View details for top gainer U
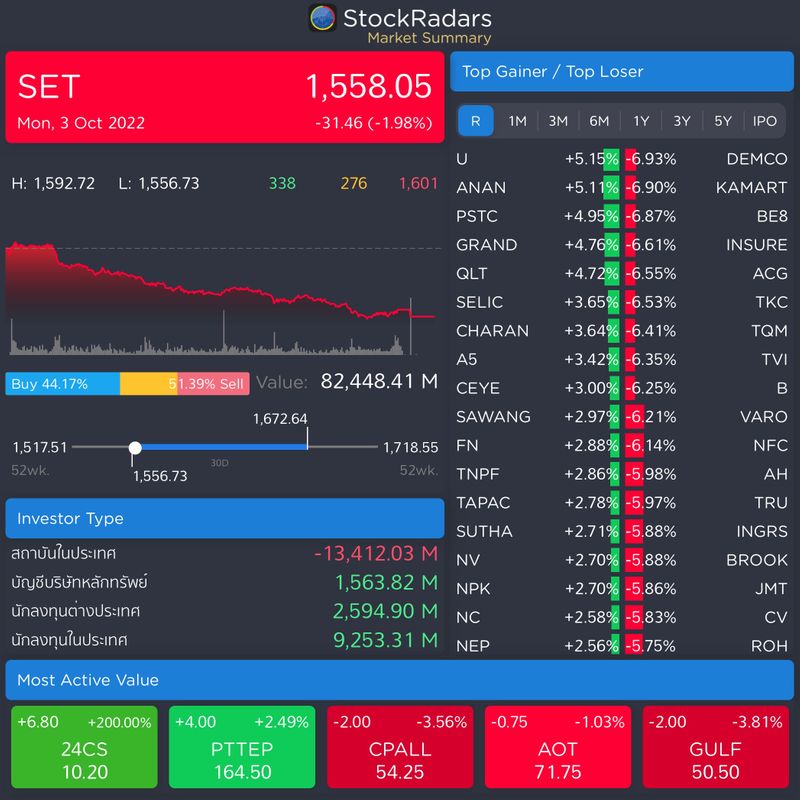 coord(464,158)
